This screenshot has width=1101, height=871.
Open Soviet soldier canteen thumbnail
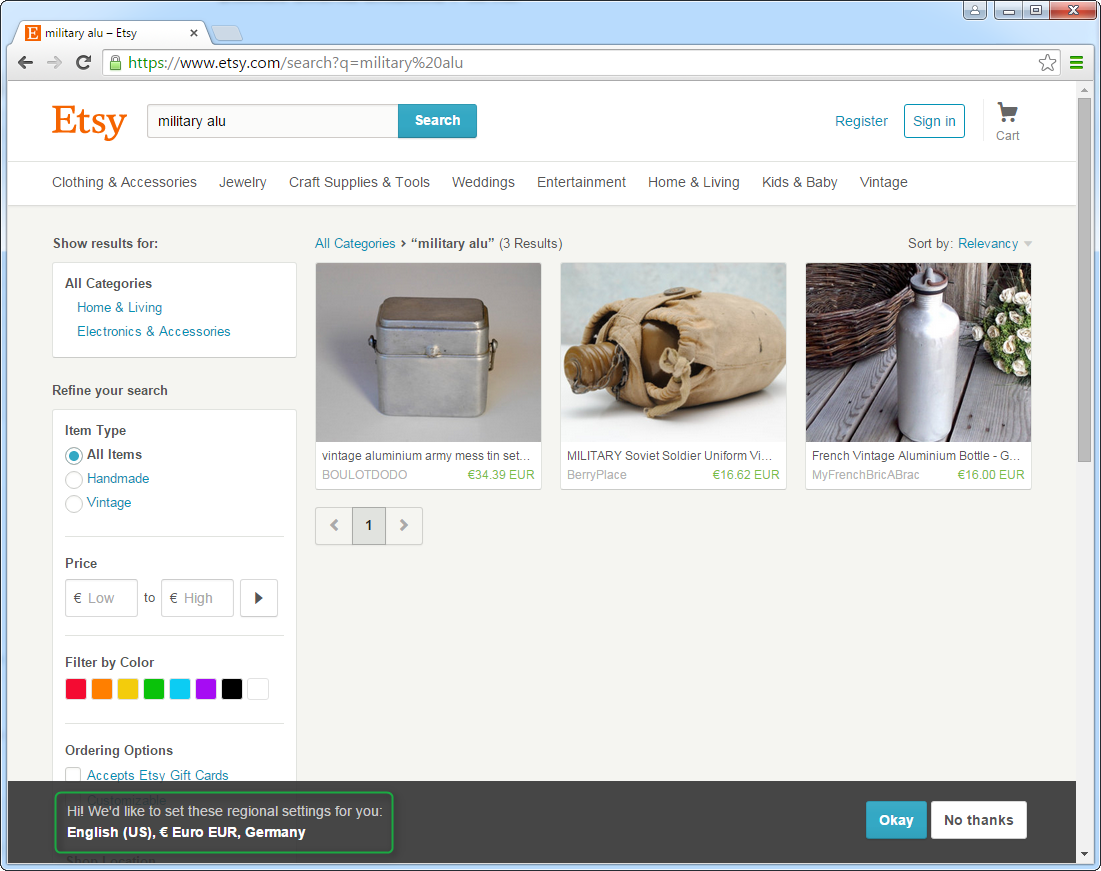(x=673, y=353)
